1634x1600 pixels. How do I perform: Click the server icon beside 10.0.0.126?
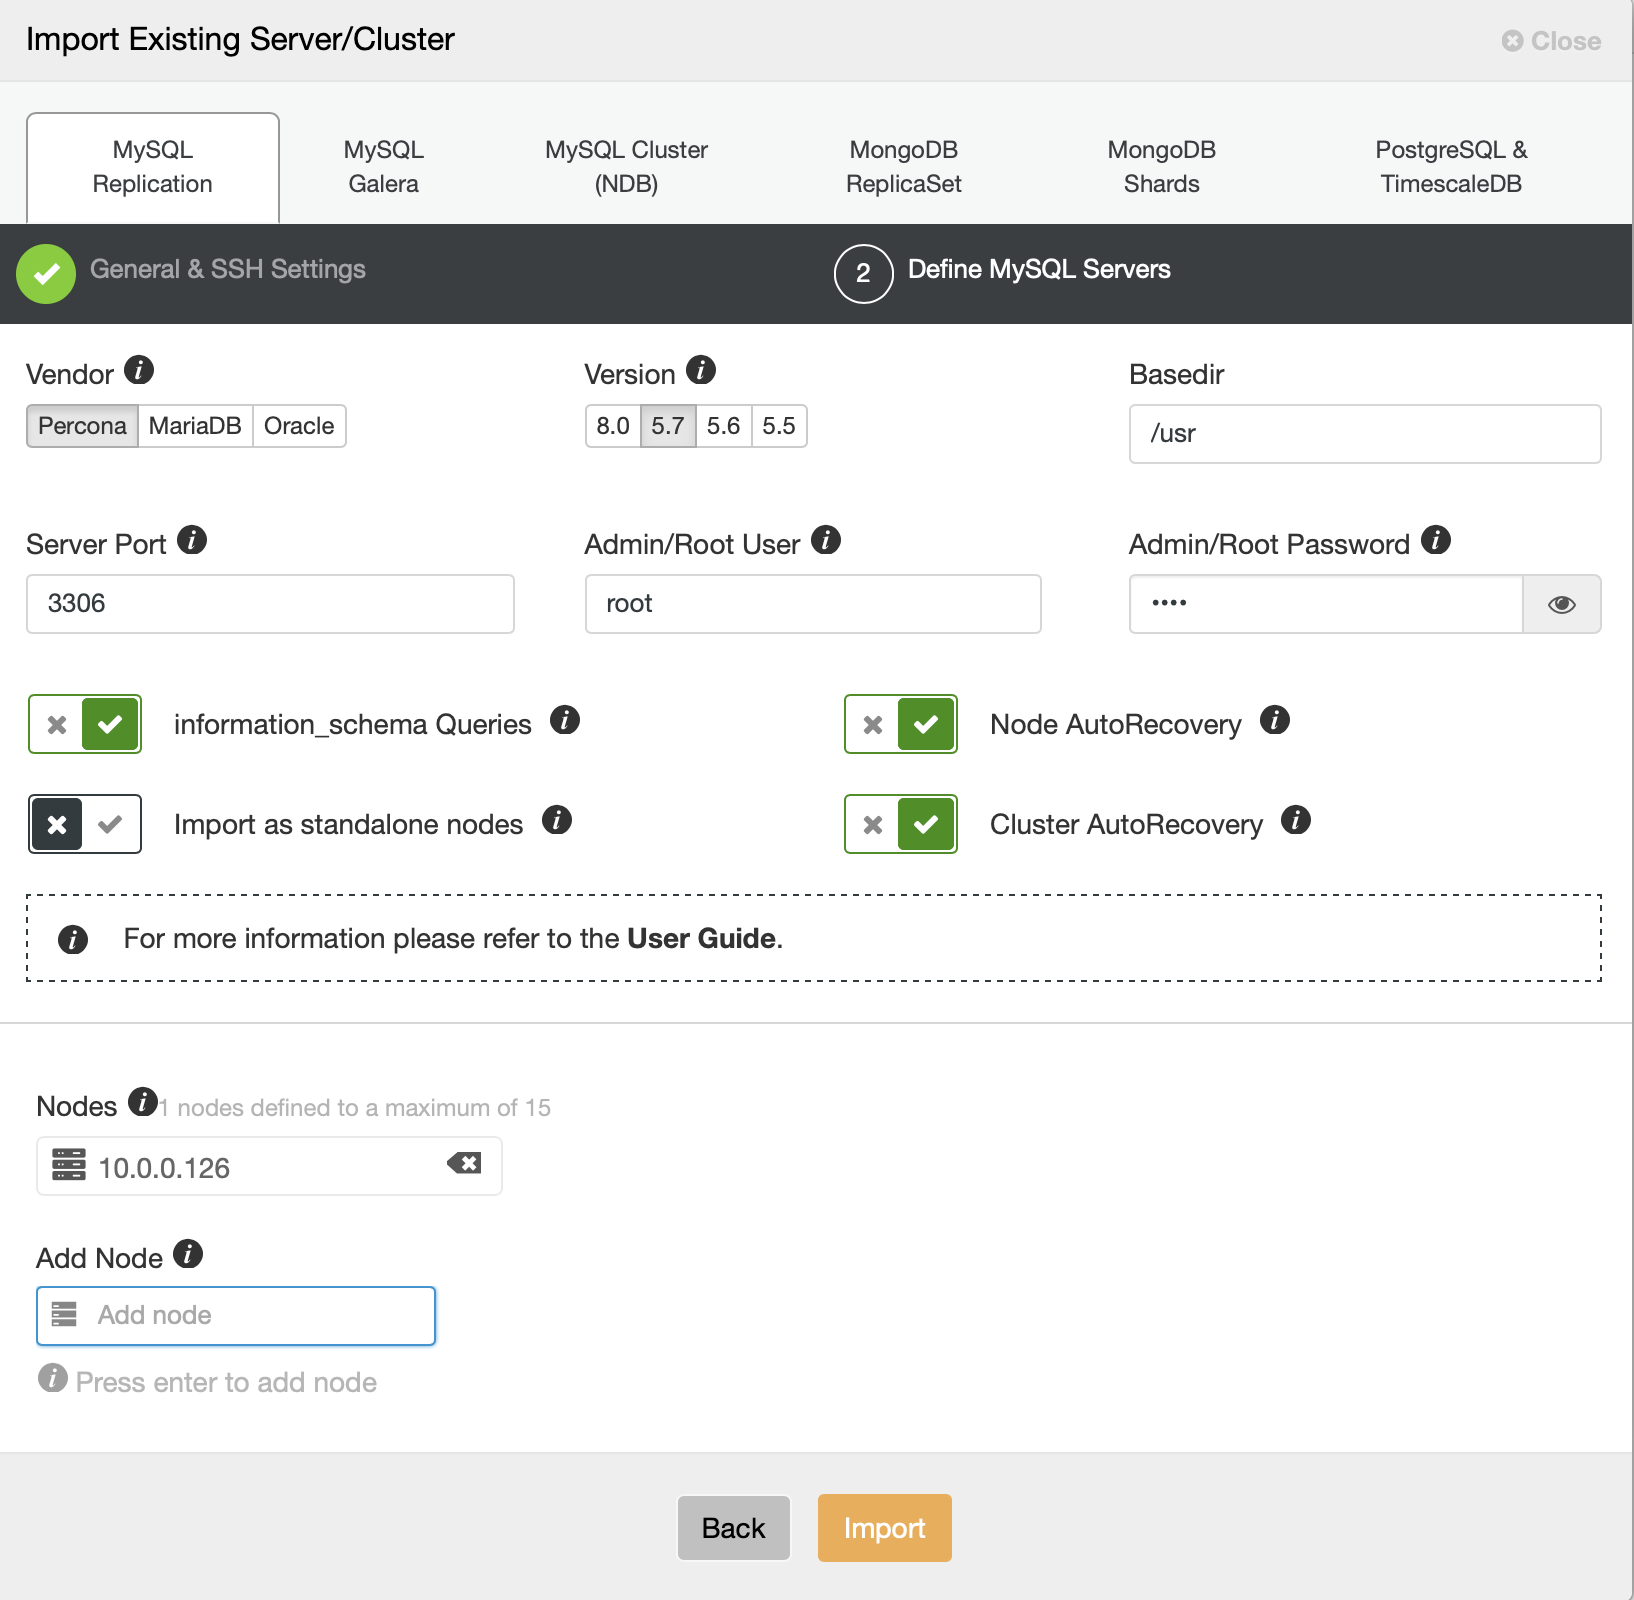(x=69, y=1165)
